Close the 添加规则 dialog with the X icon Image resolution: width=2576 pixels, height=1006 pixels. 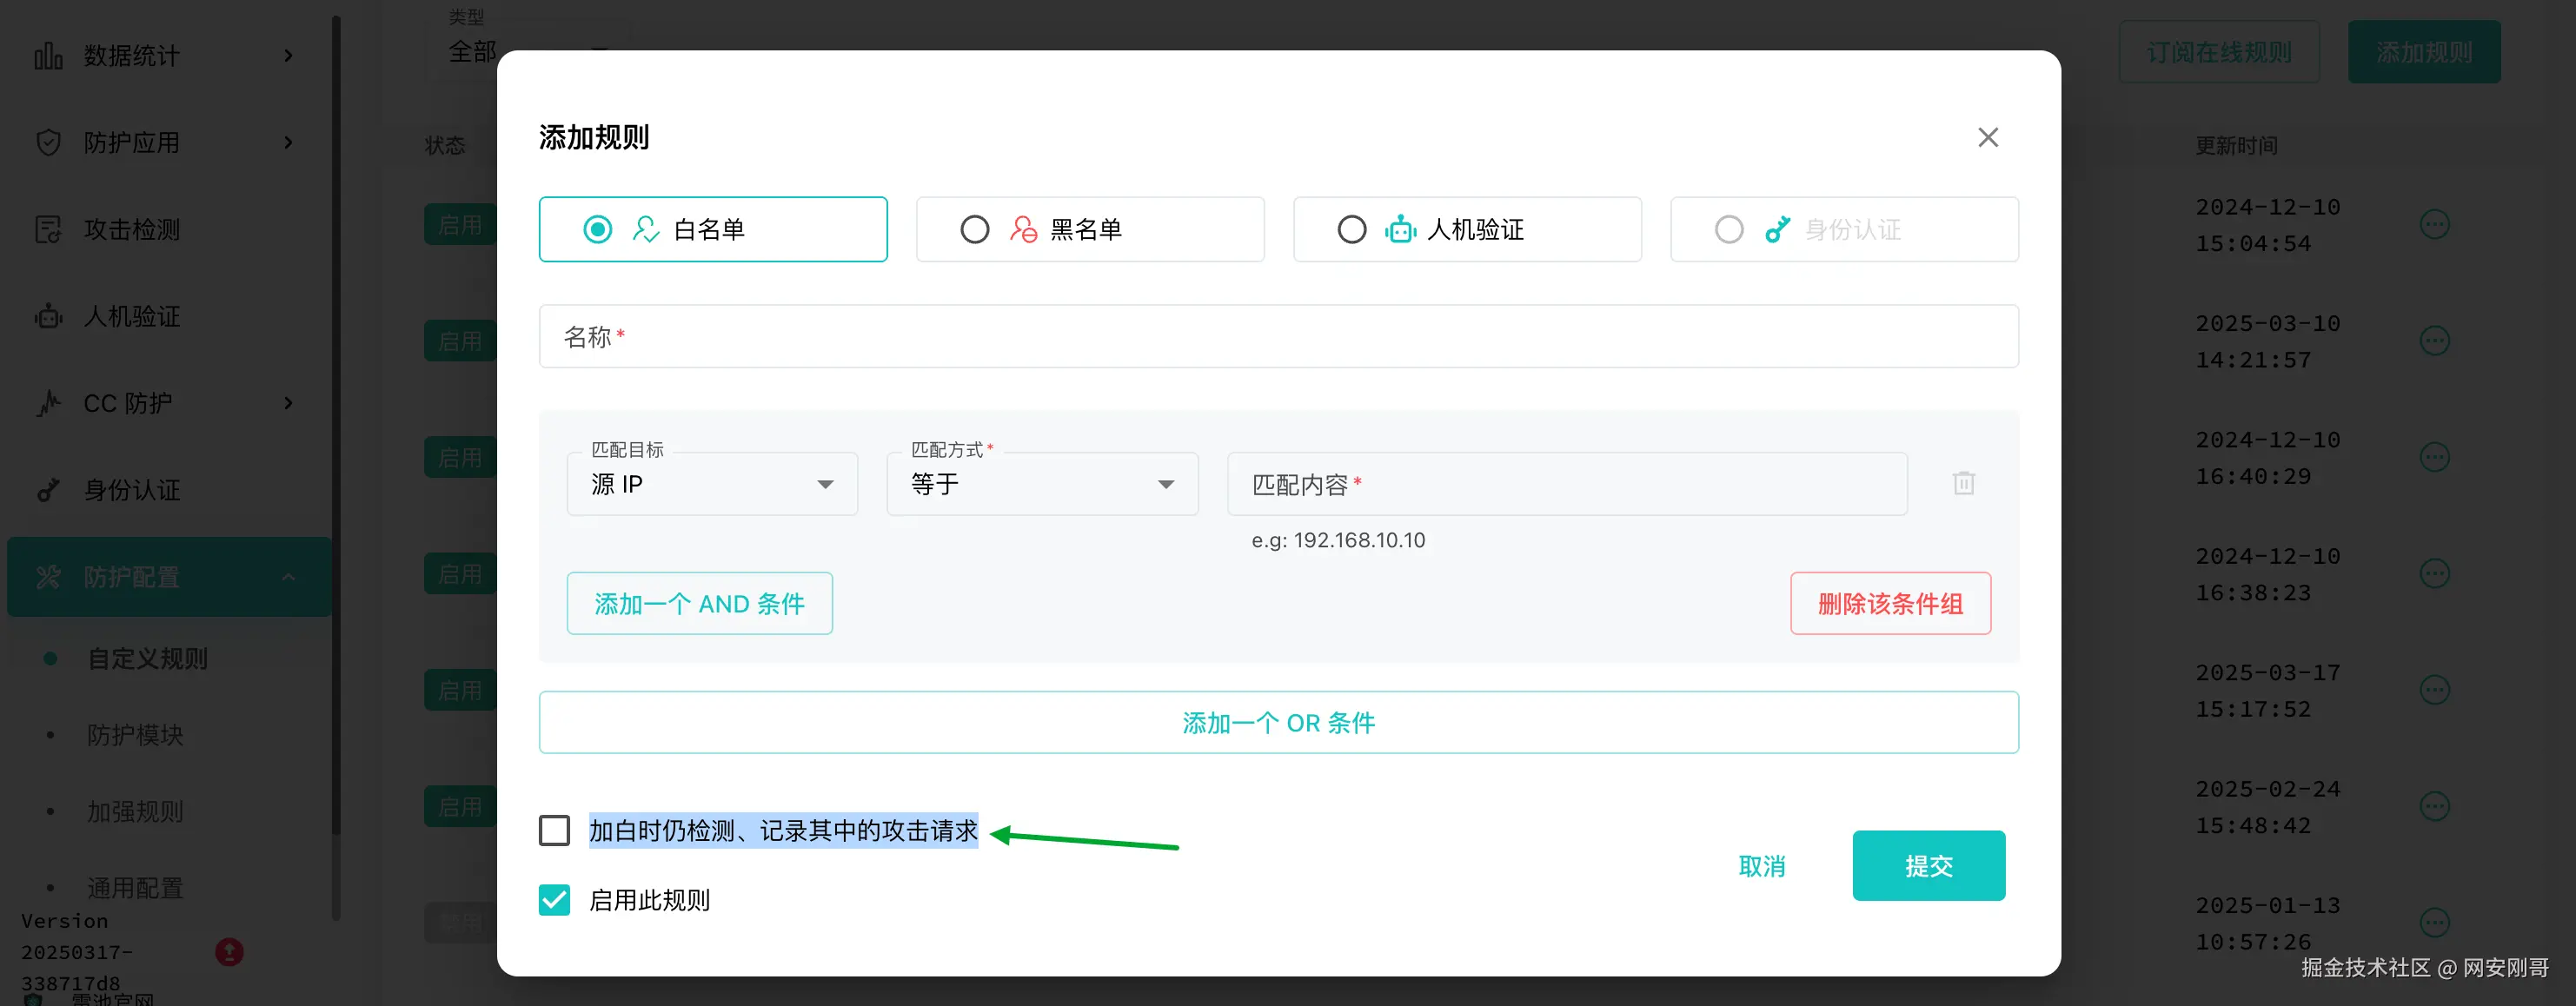(1987, 138)
